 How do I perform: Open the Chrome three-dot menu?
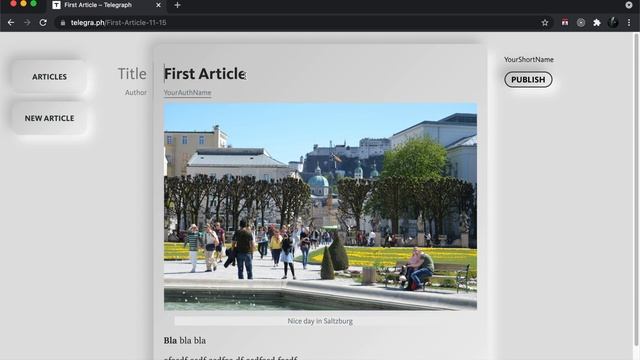tap(629, 23)
